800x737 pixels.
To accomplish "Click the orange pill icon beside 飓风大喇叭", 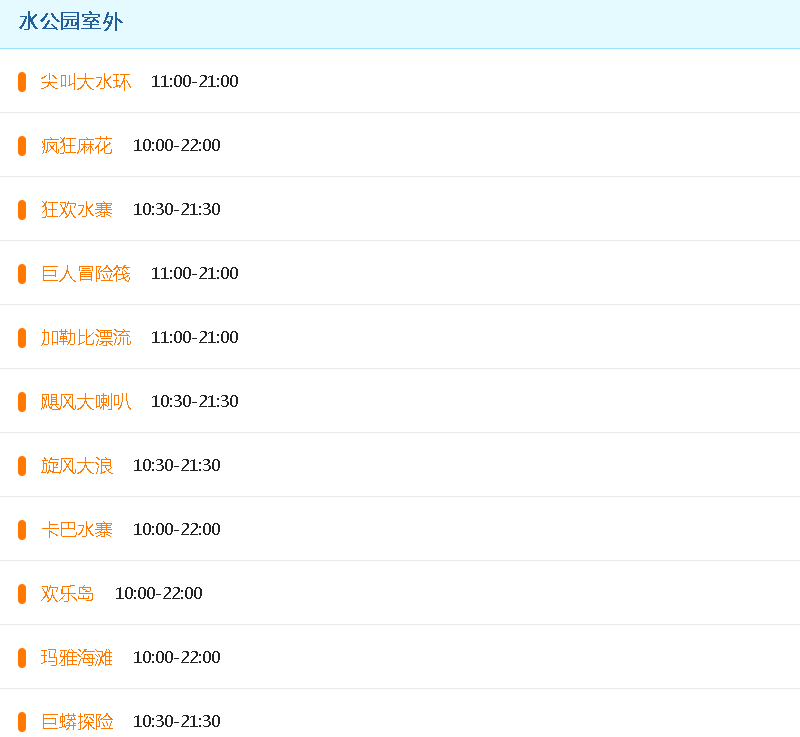I will point(22,402).
